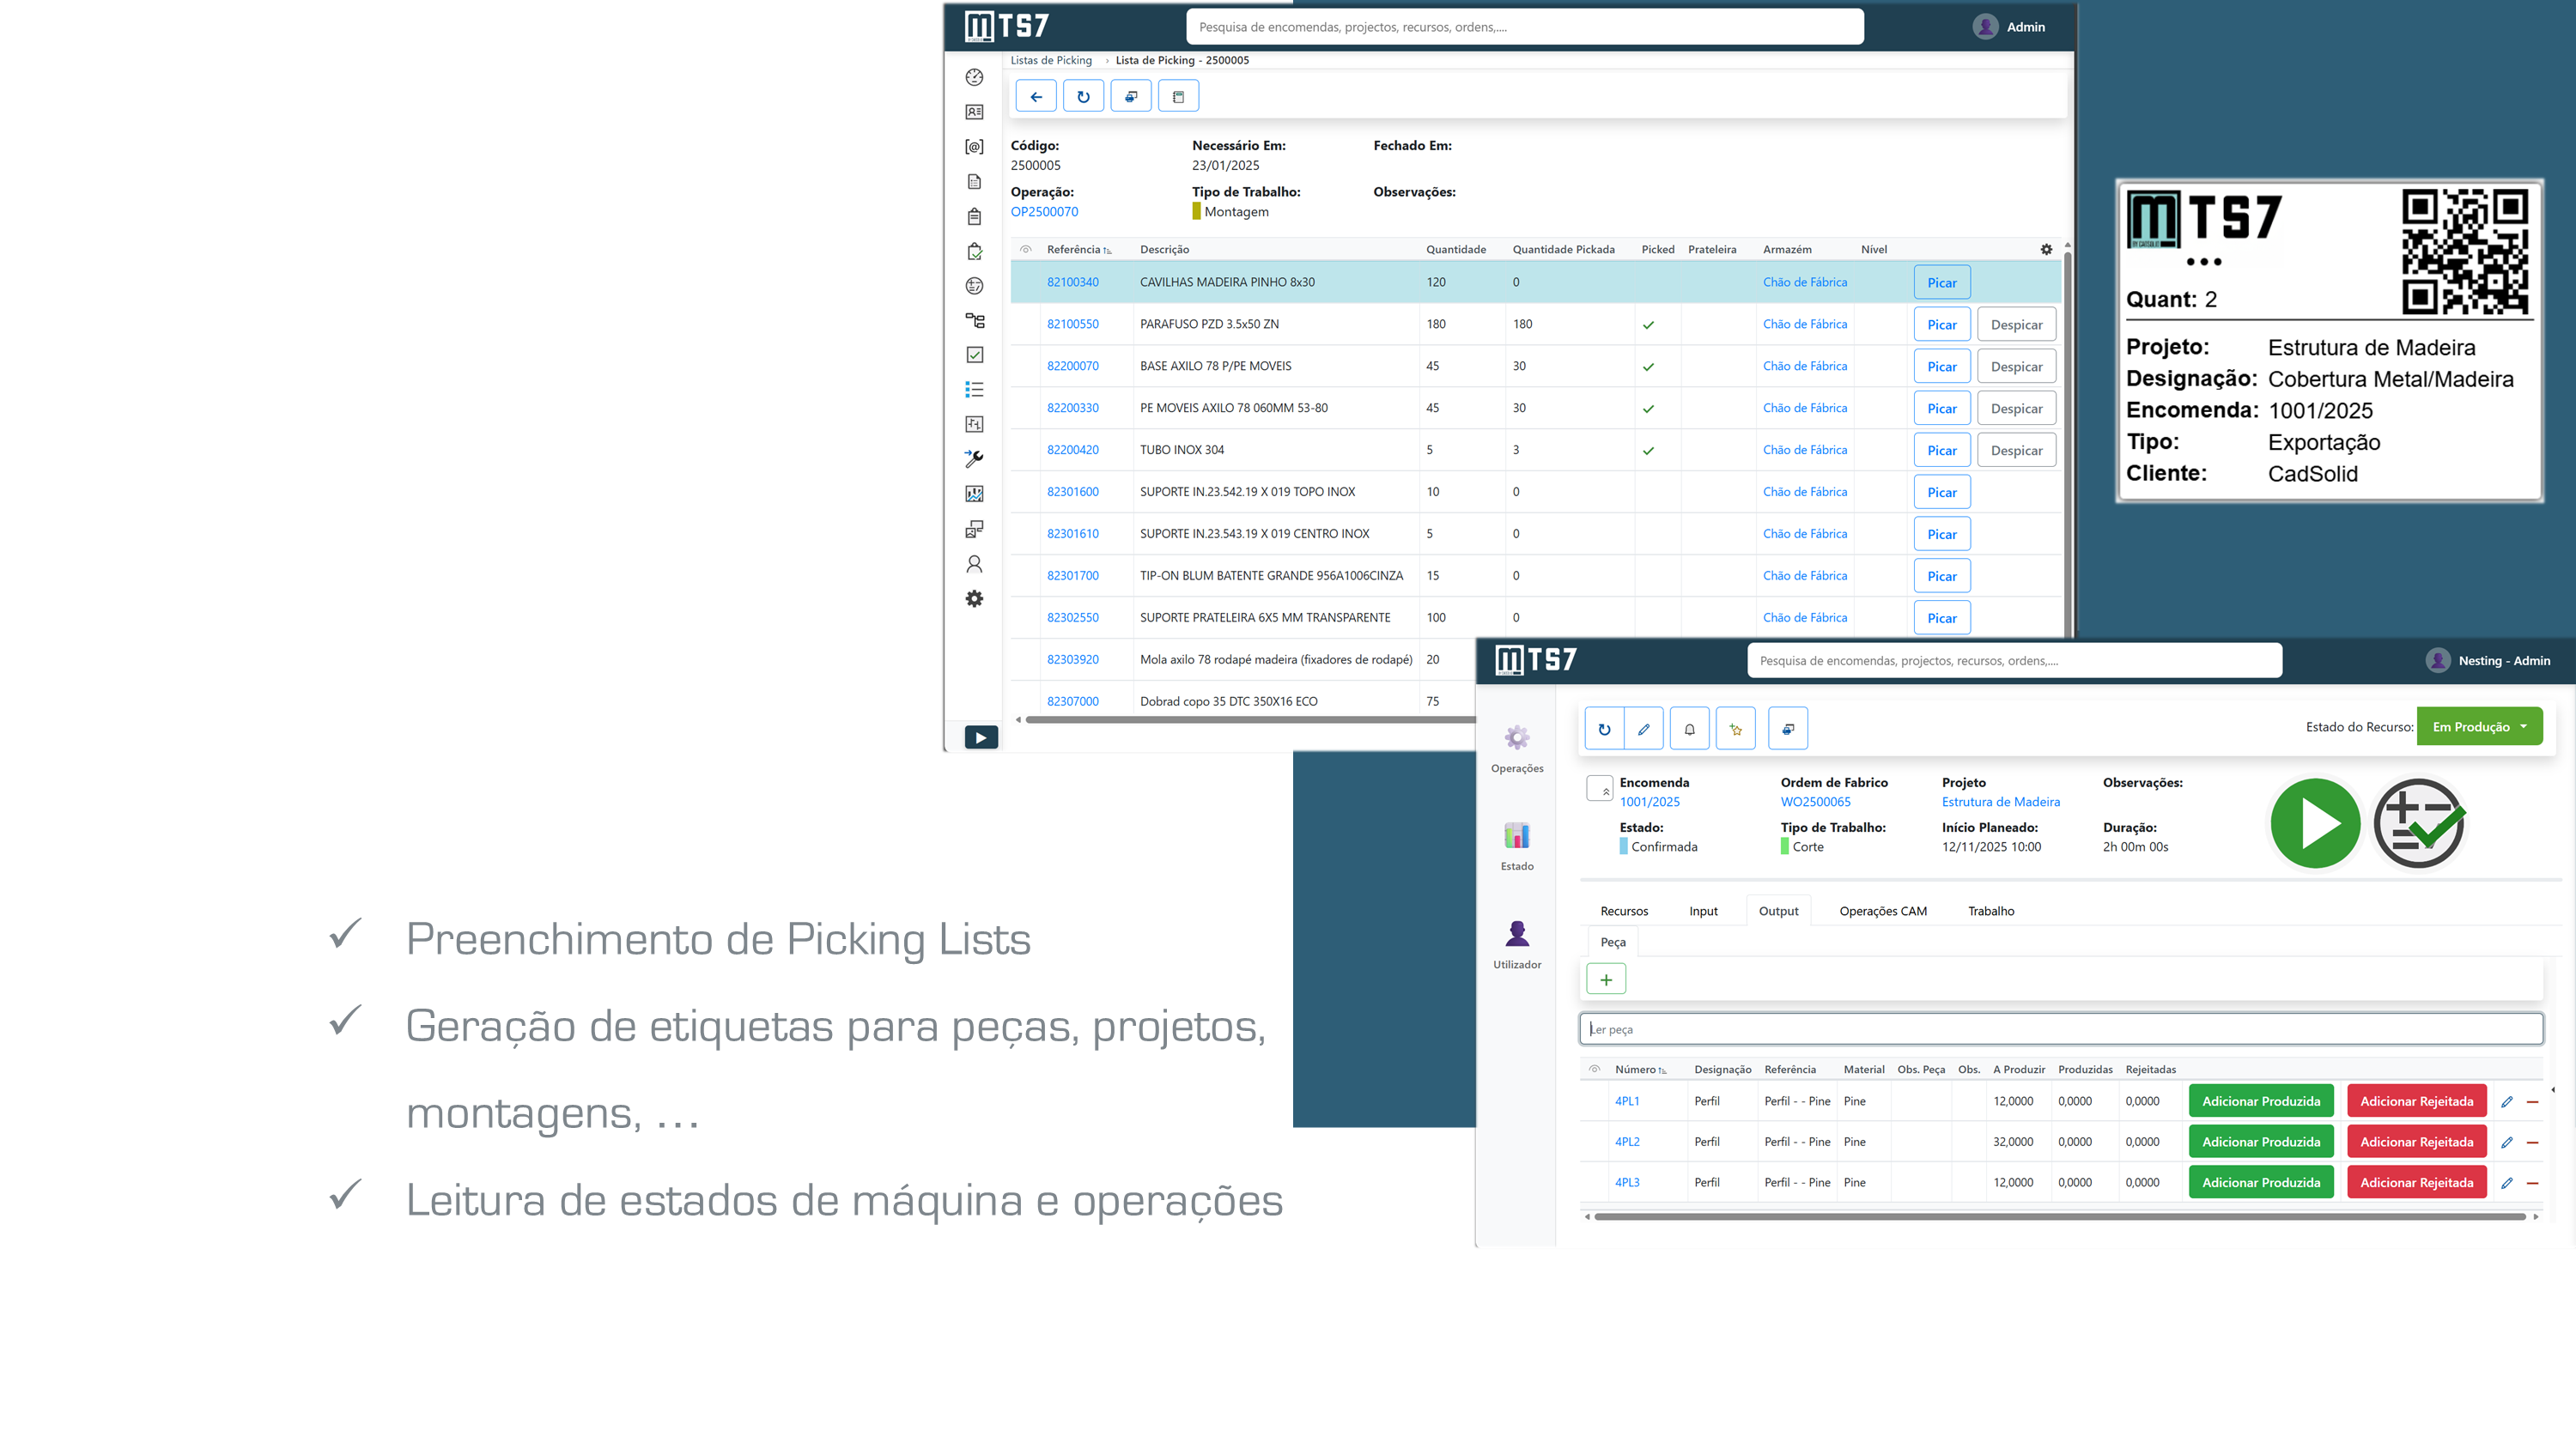The image size is (2576, 1449).
Task: Click the table settings gear in picking list
Action: (x=2046, y=249)
